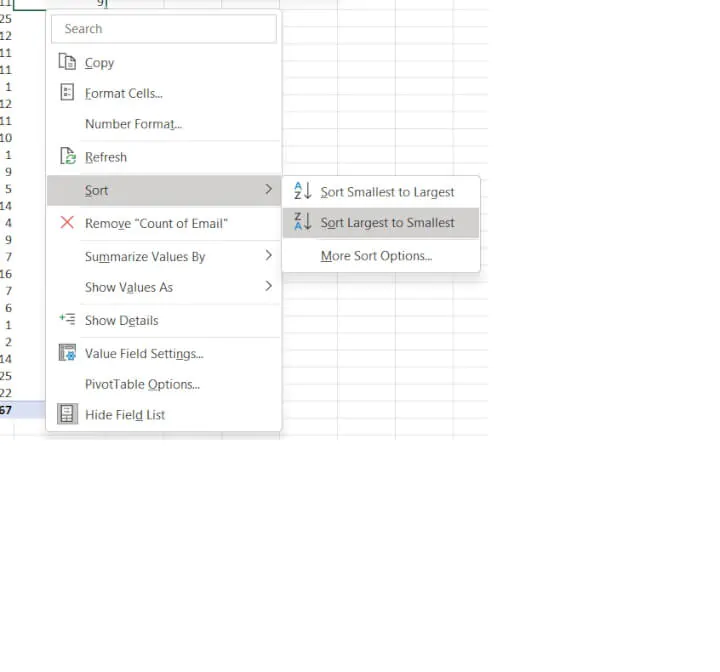The height and width of the screenshot is (672, 720).
Task: Select Refresh in the context menu
Action: tap(163, 157)
